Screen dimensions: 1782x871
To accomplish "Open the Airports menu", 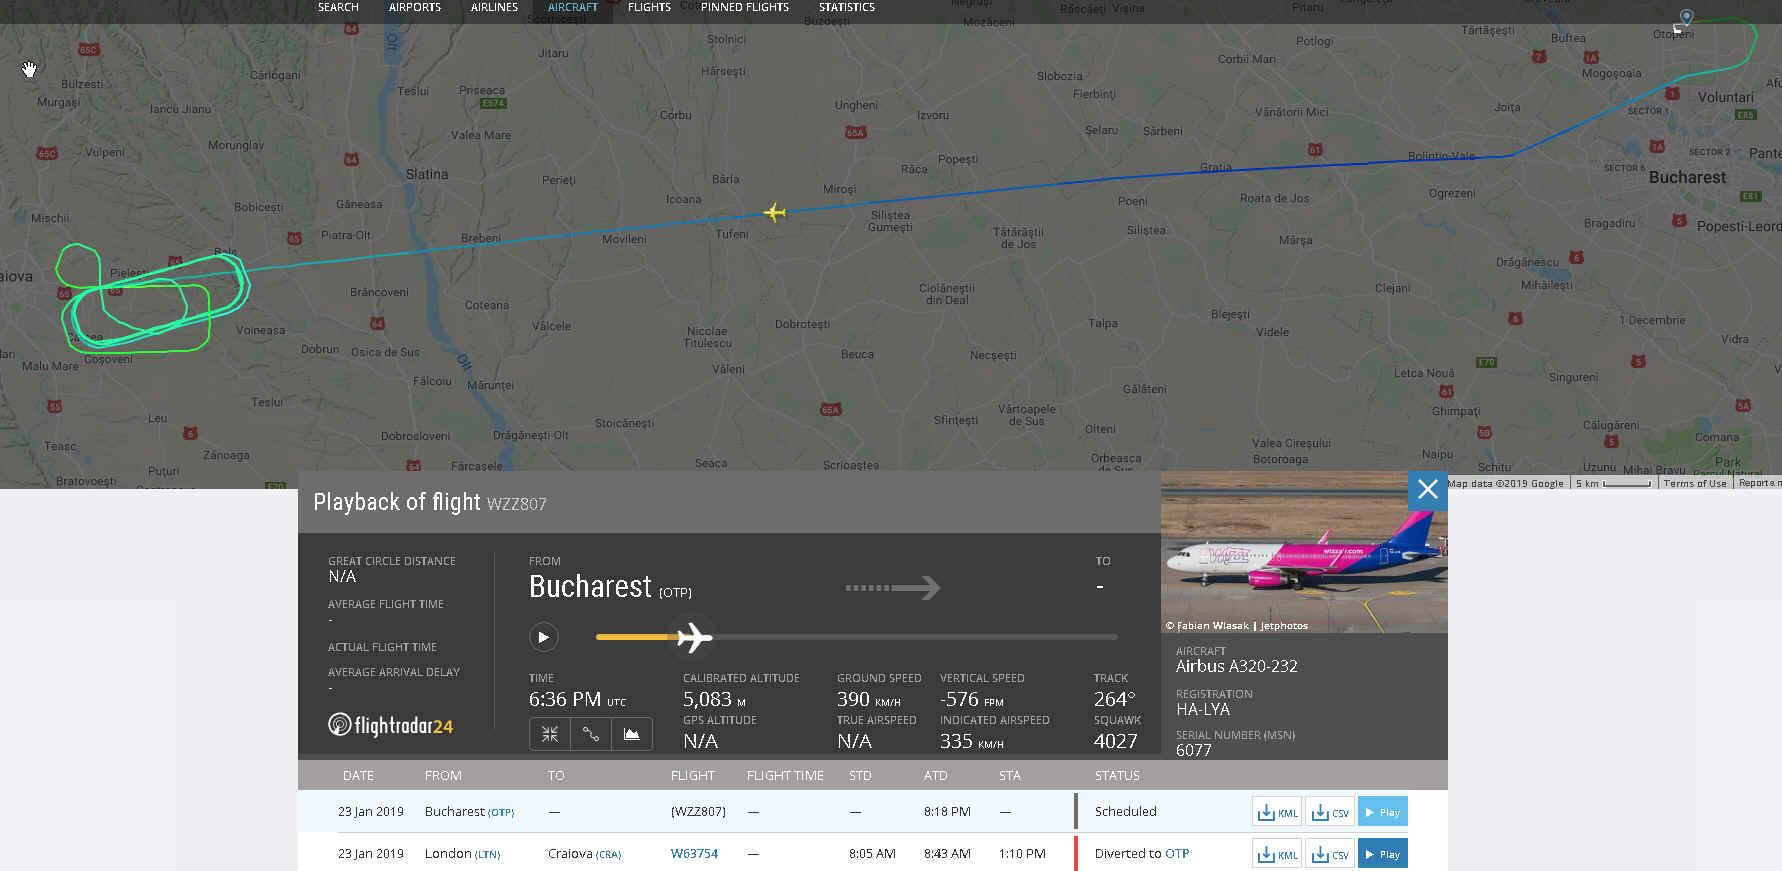I will (415, 7).
